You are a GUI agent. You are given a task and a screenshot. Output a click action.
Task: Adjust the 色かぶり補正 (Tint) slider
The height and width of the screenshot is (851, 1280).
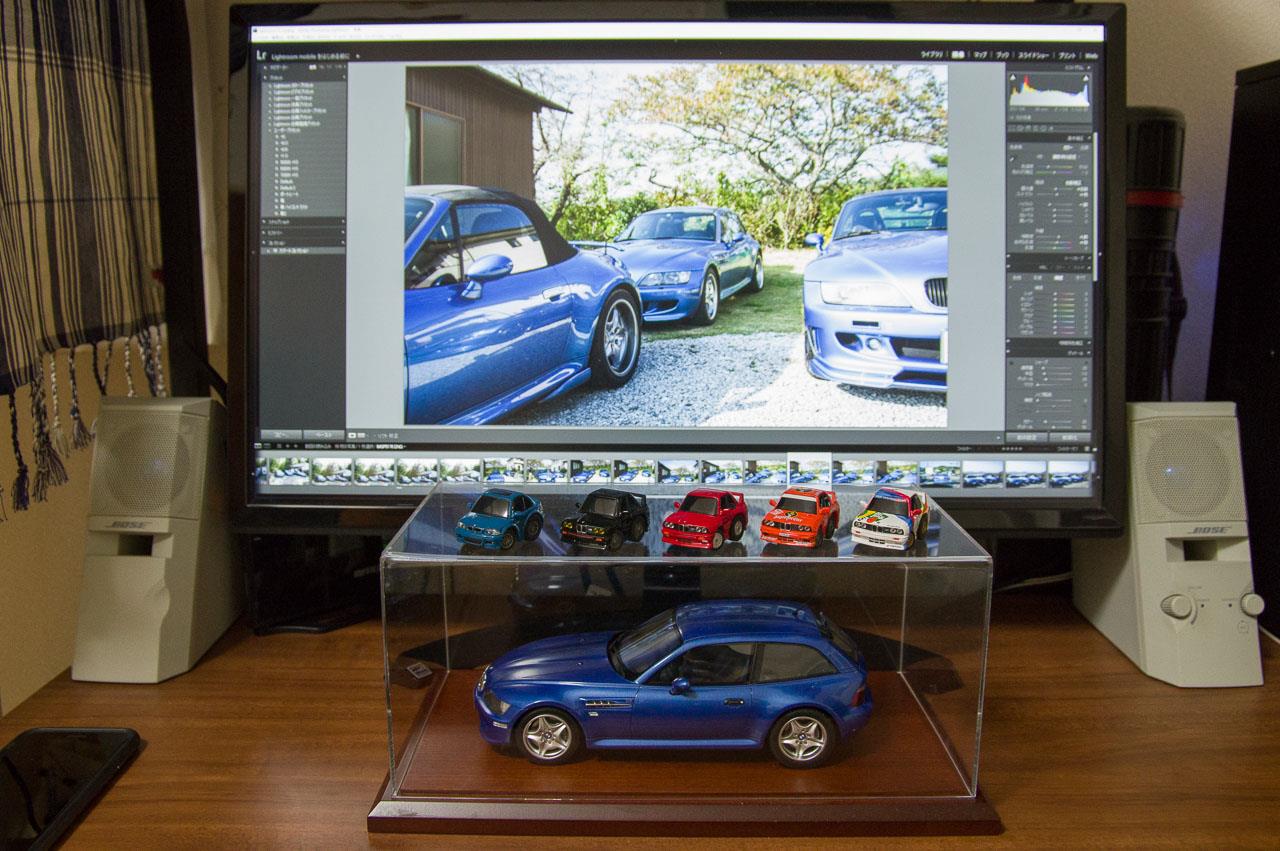point(1054,172)
